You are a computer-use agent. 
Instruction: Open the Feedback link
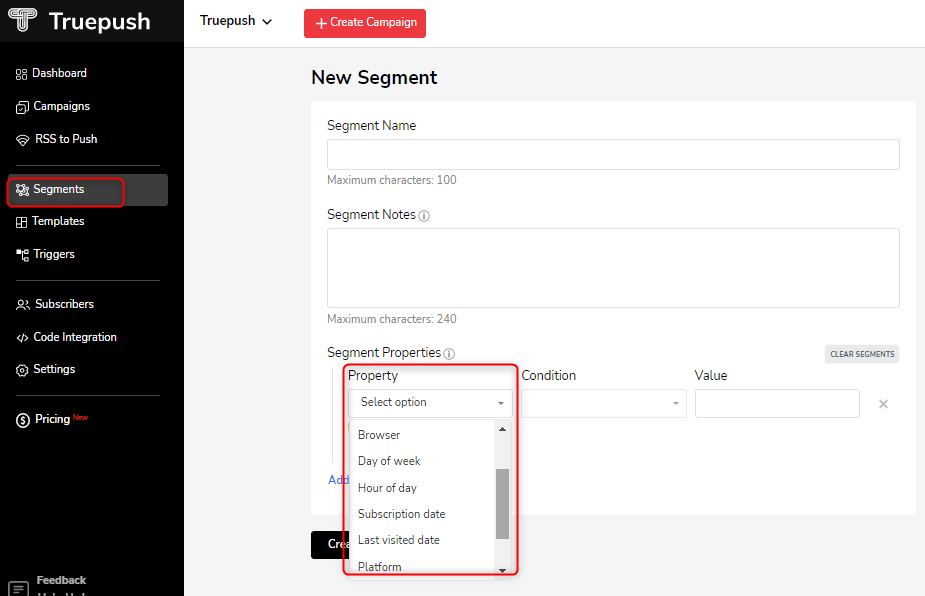coord(61,580)
